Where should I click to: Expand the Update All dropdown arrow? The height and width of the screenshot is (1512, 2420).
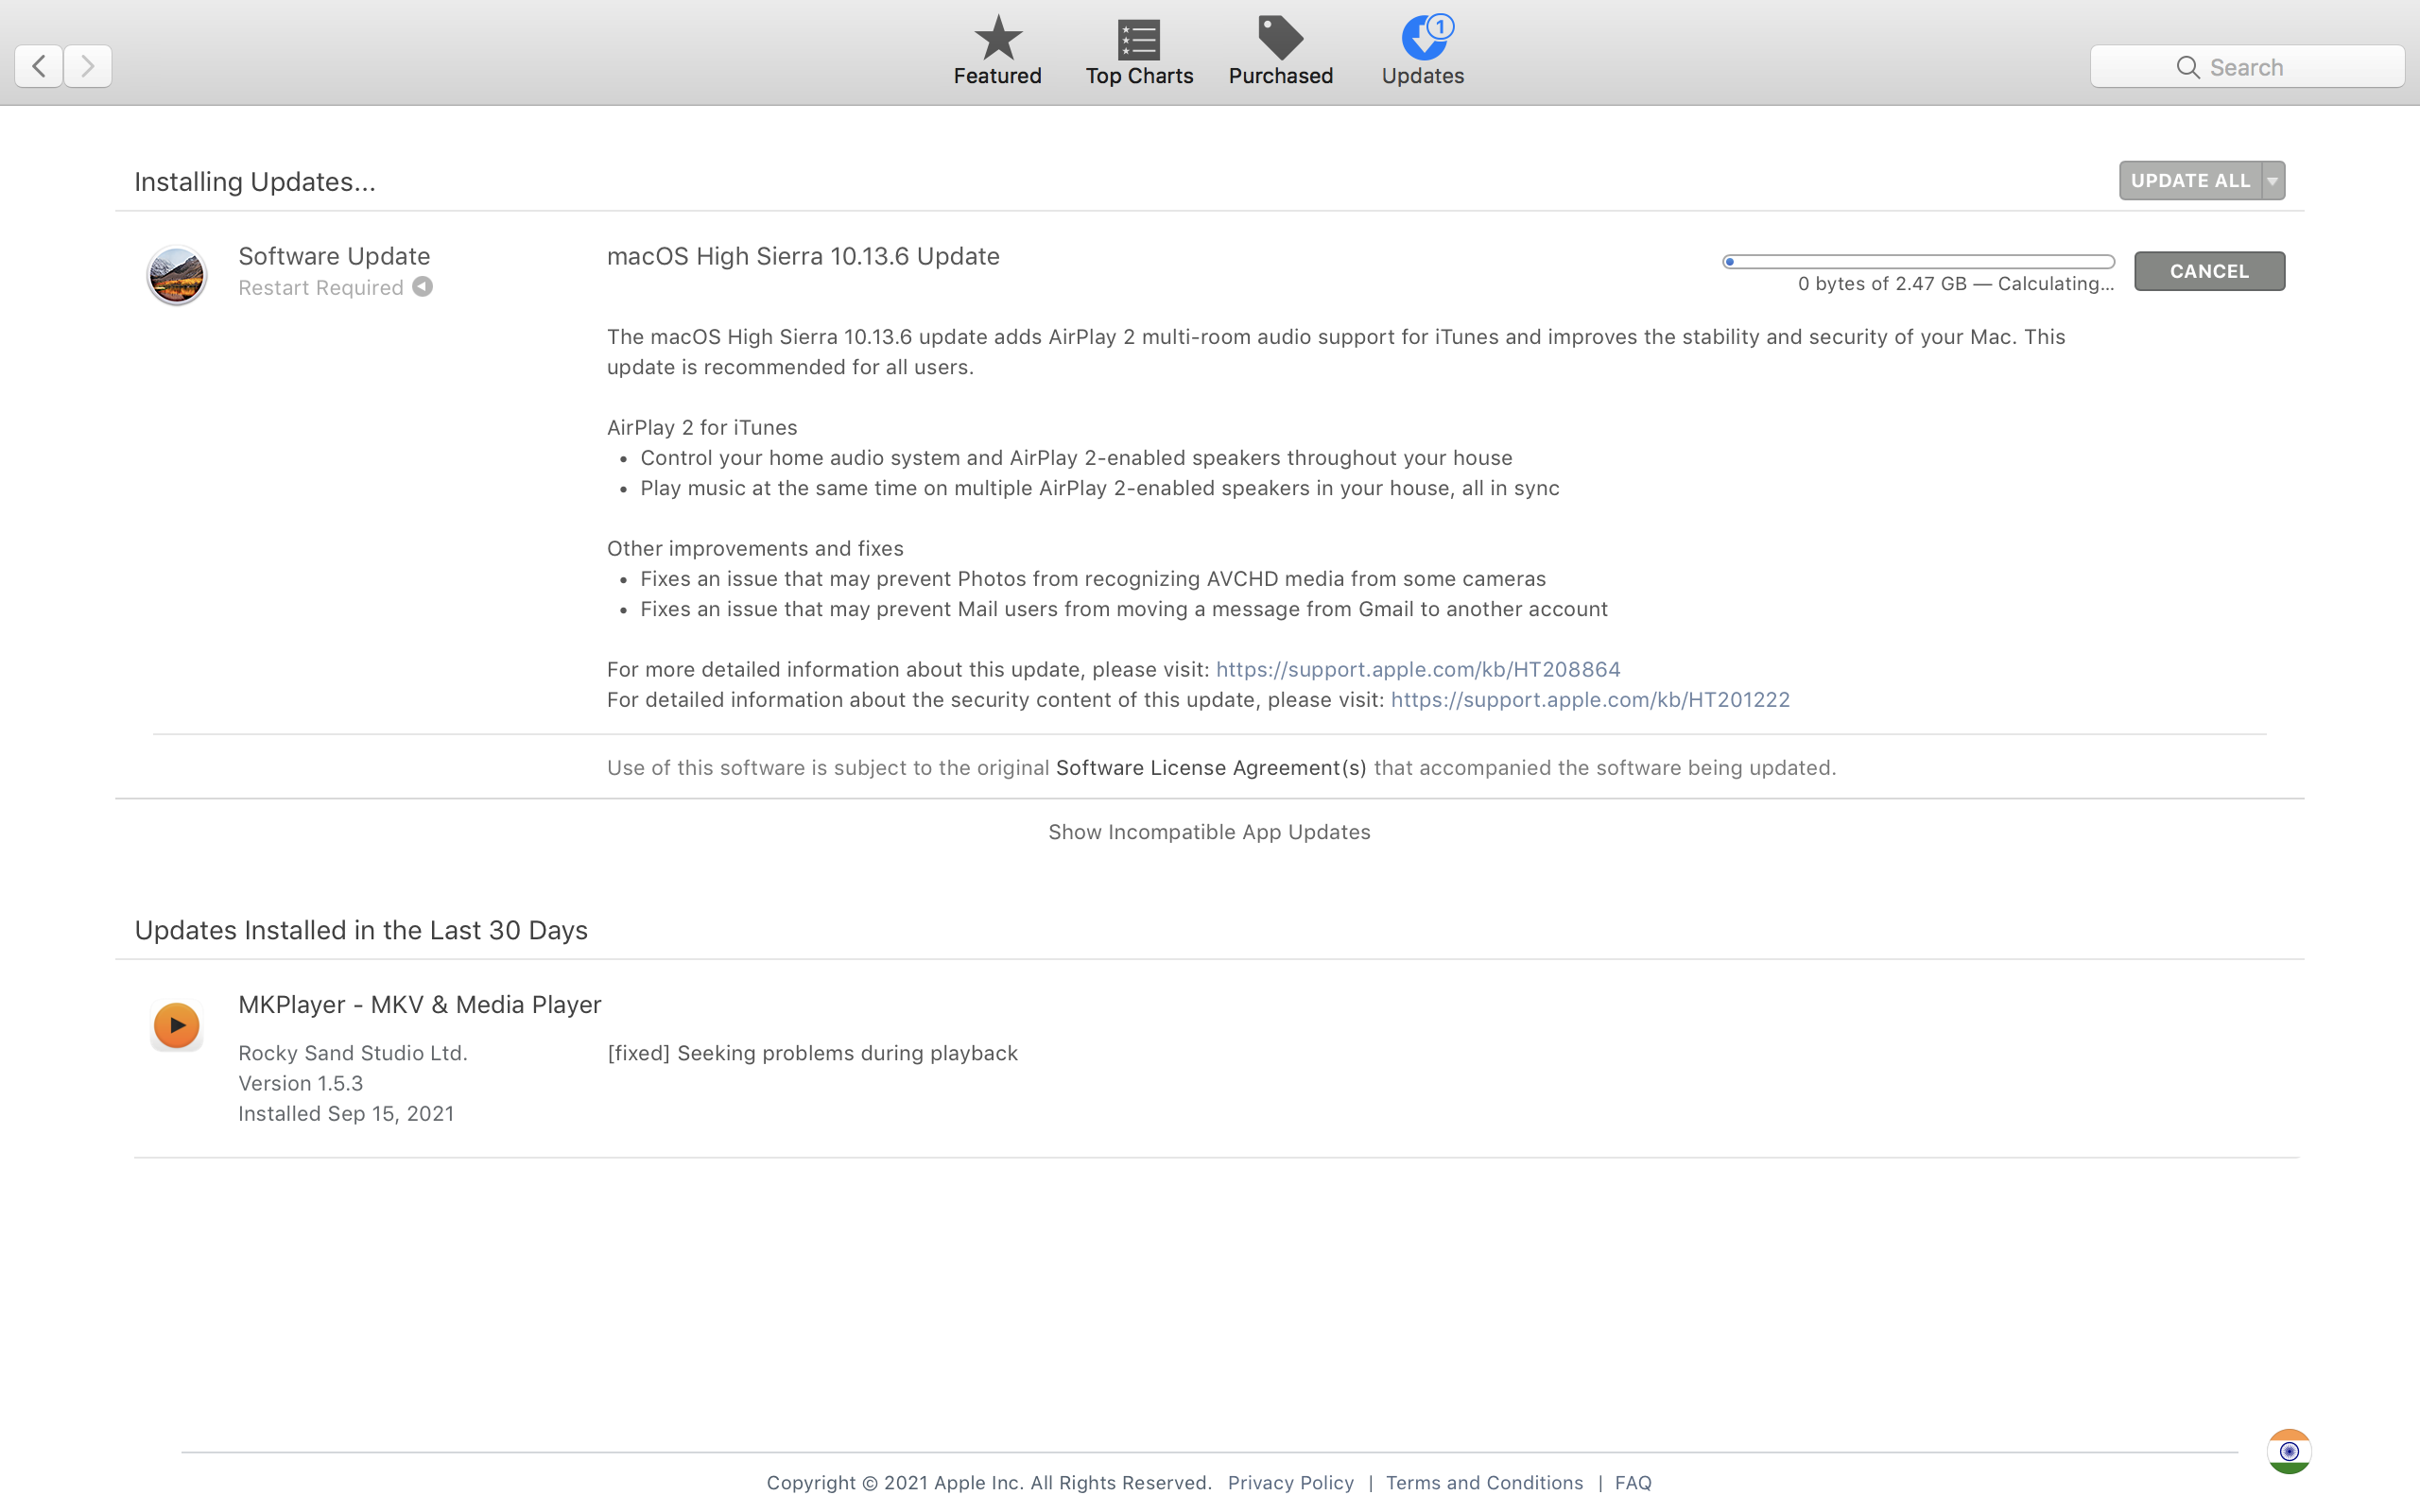tap(2273, 181)
